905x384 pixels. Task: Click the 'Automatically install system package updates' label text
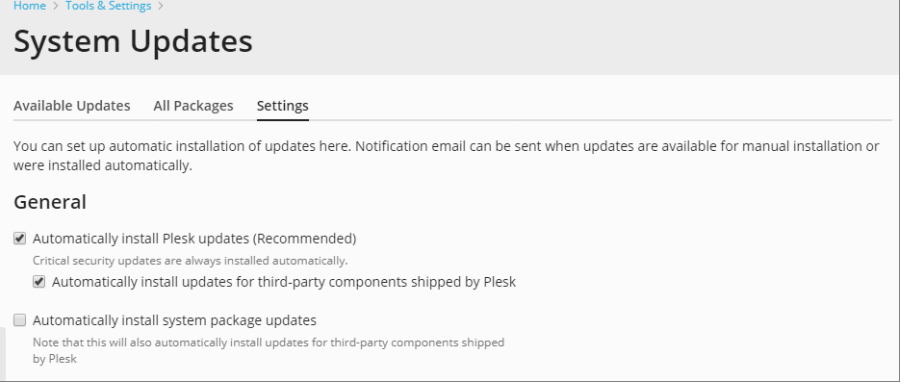pos(174,320)
